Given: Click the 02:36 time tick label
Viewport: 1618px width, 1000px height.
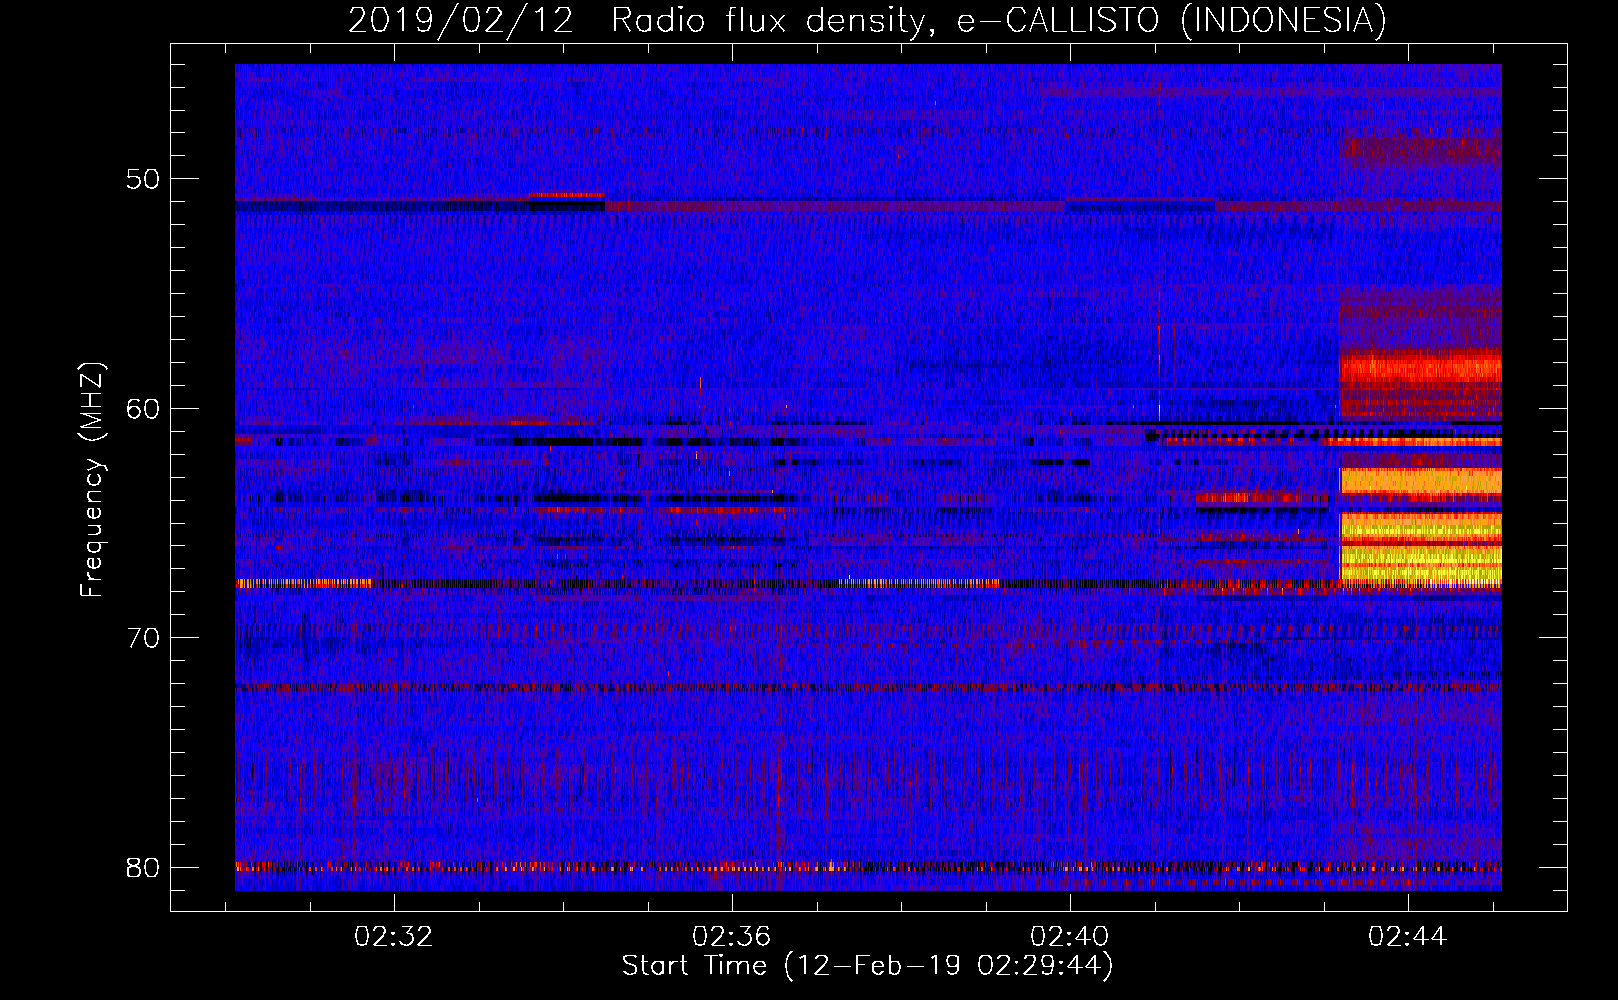Looking at the screenshot, I should (732, 936).
